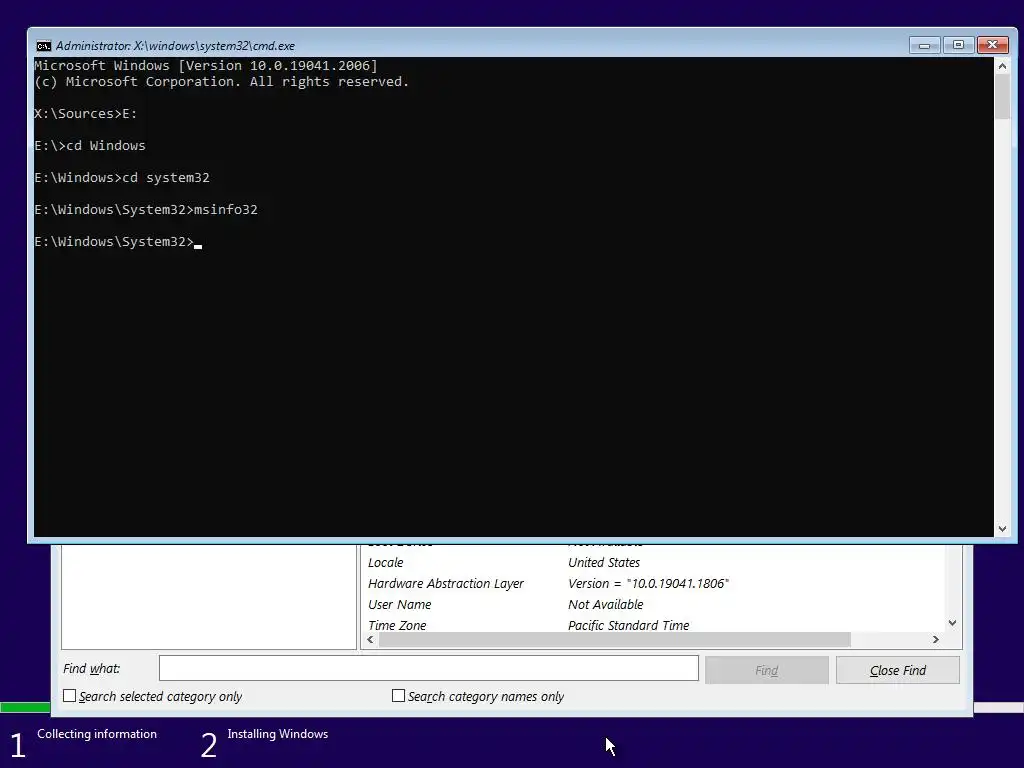
Task: Enable Search category names only checkbox
Action: coord(398,696)
